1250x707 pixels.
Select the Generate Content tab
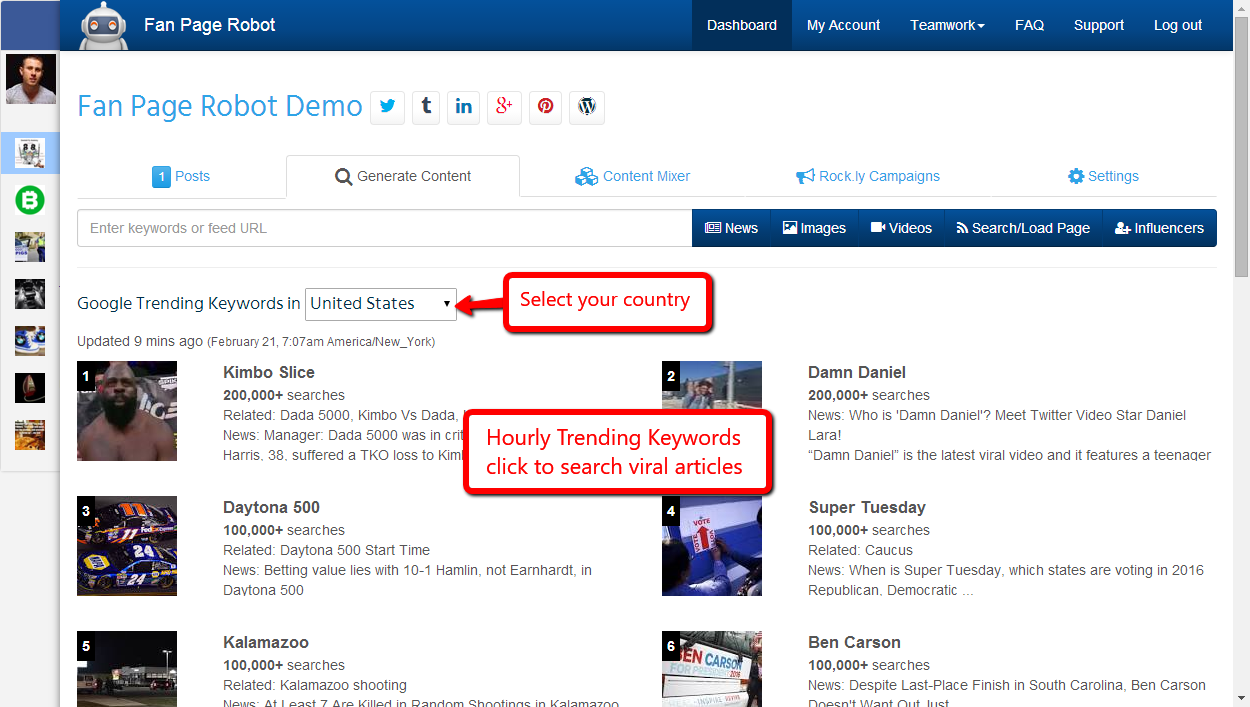[x=403, y=176]
